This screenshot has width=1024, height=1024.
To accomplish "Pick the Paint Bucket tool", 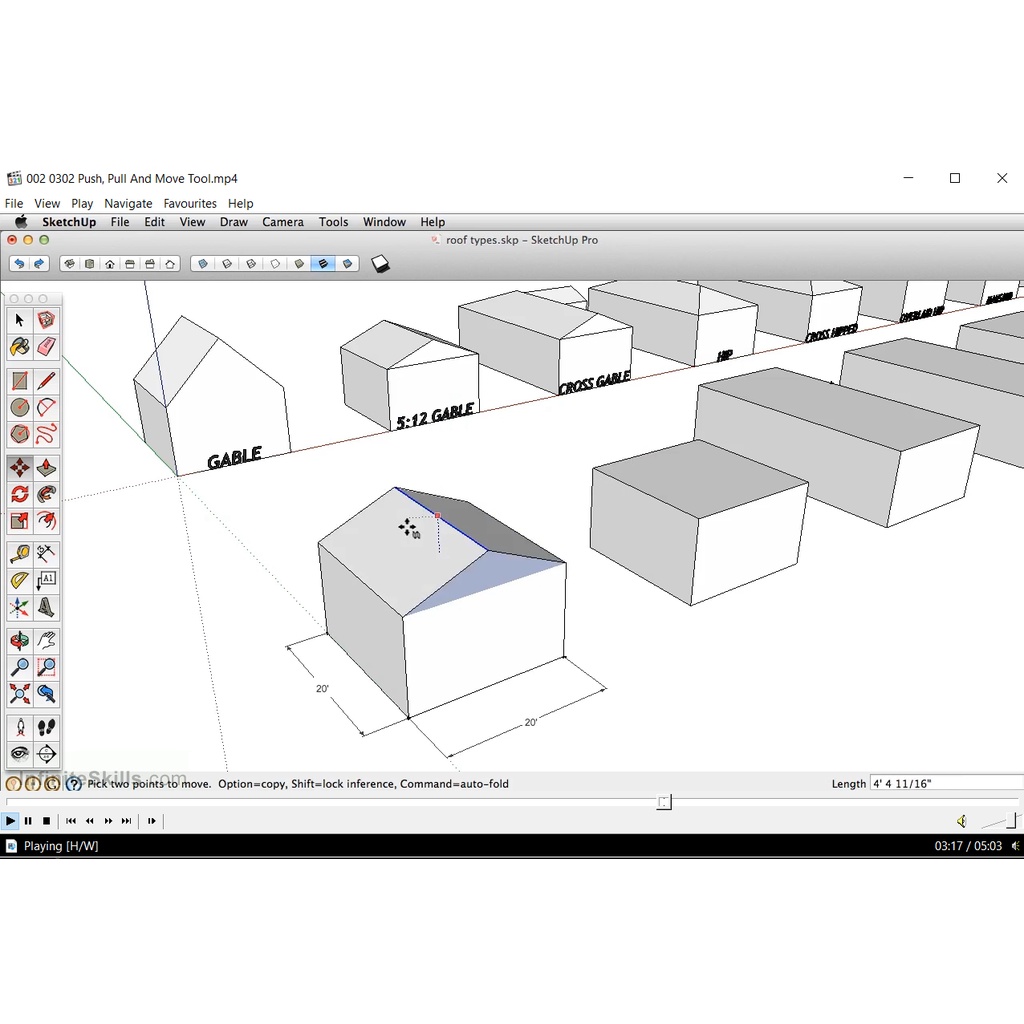I will tap(19, 347).
